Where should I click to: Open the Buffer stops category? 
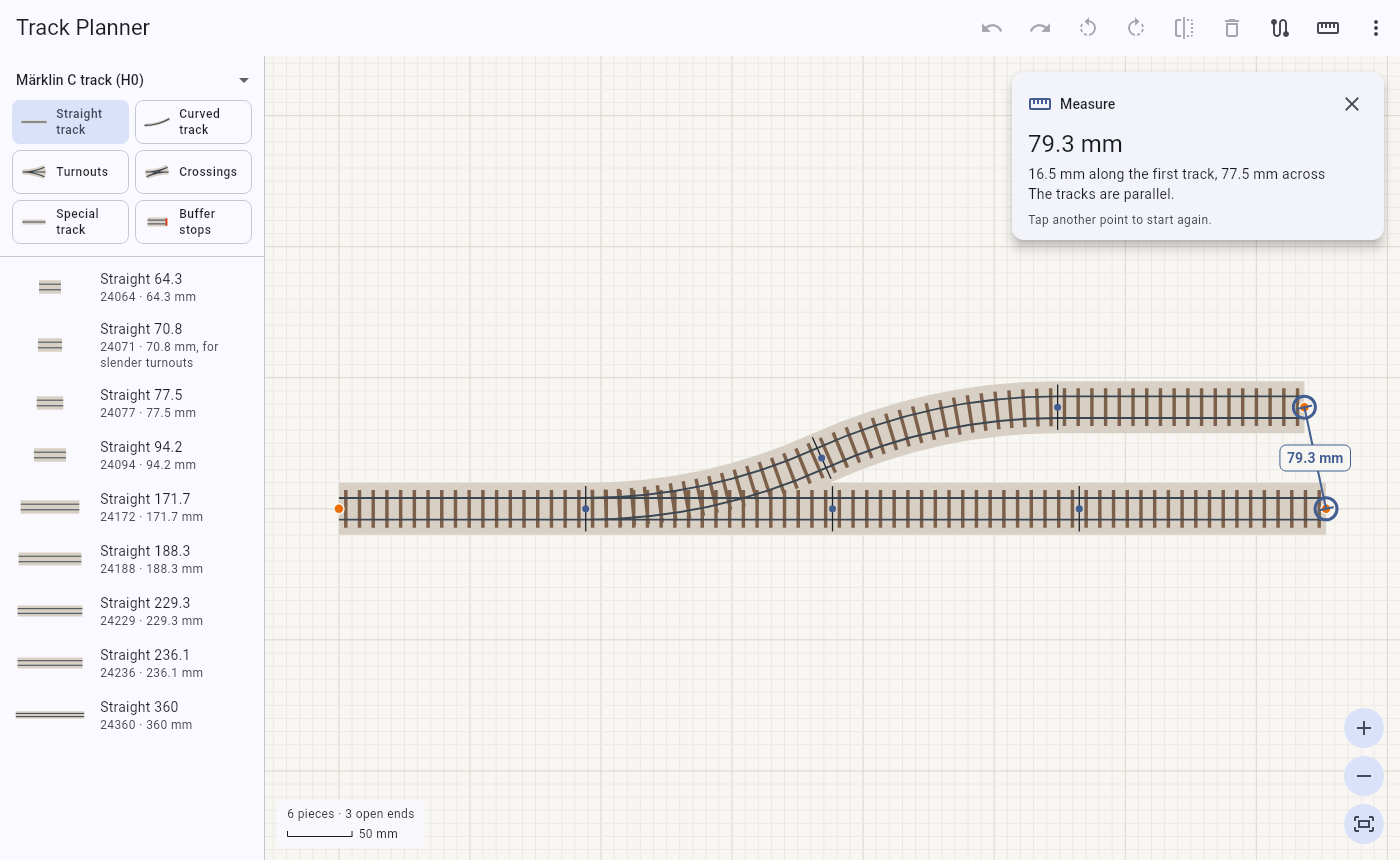(x=193, y=222)
